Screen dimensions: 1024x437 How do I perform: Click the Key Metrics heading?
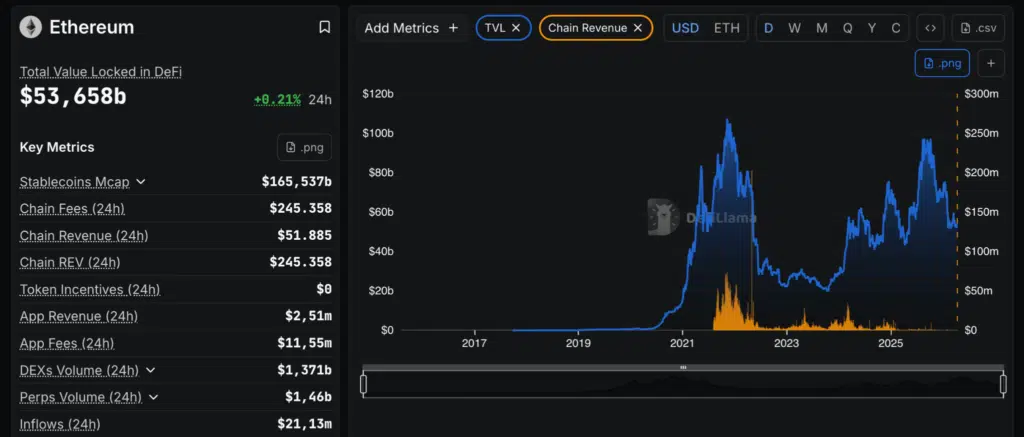(x=57, y=147)
